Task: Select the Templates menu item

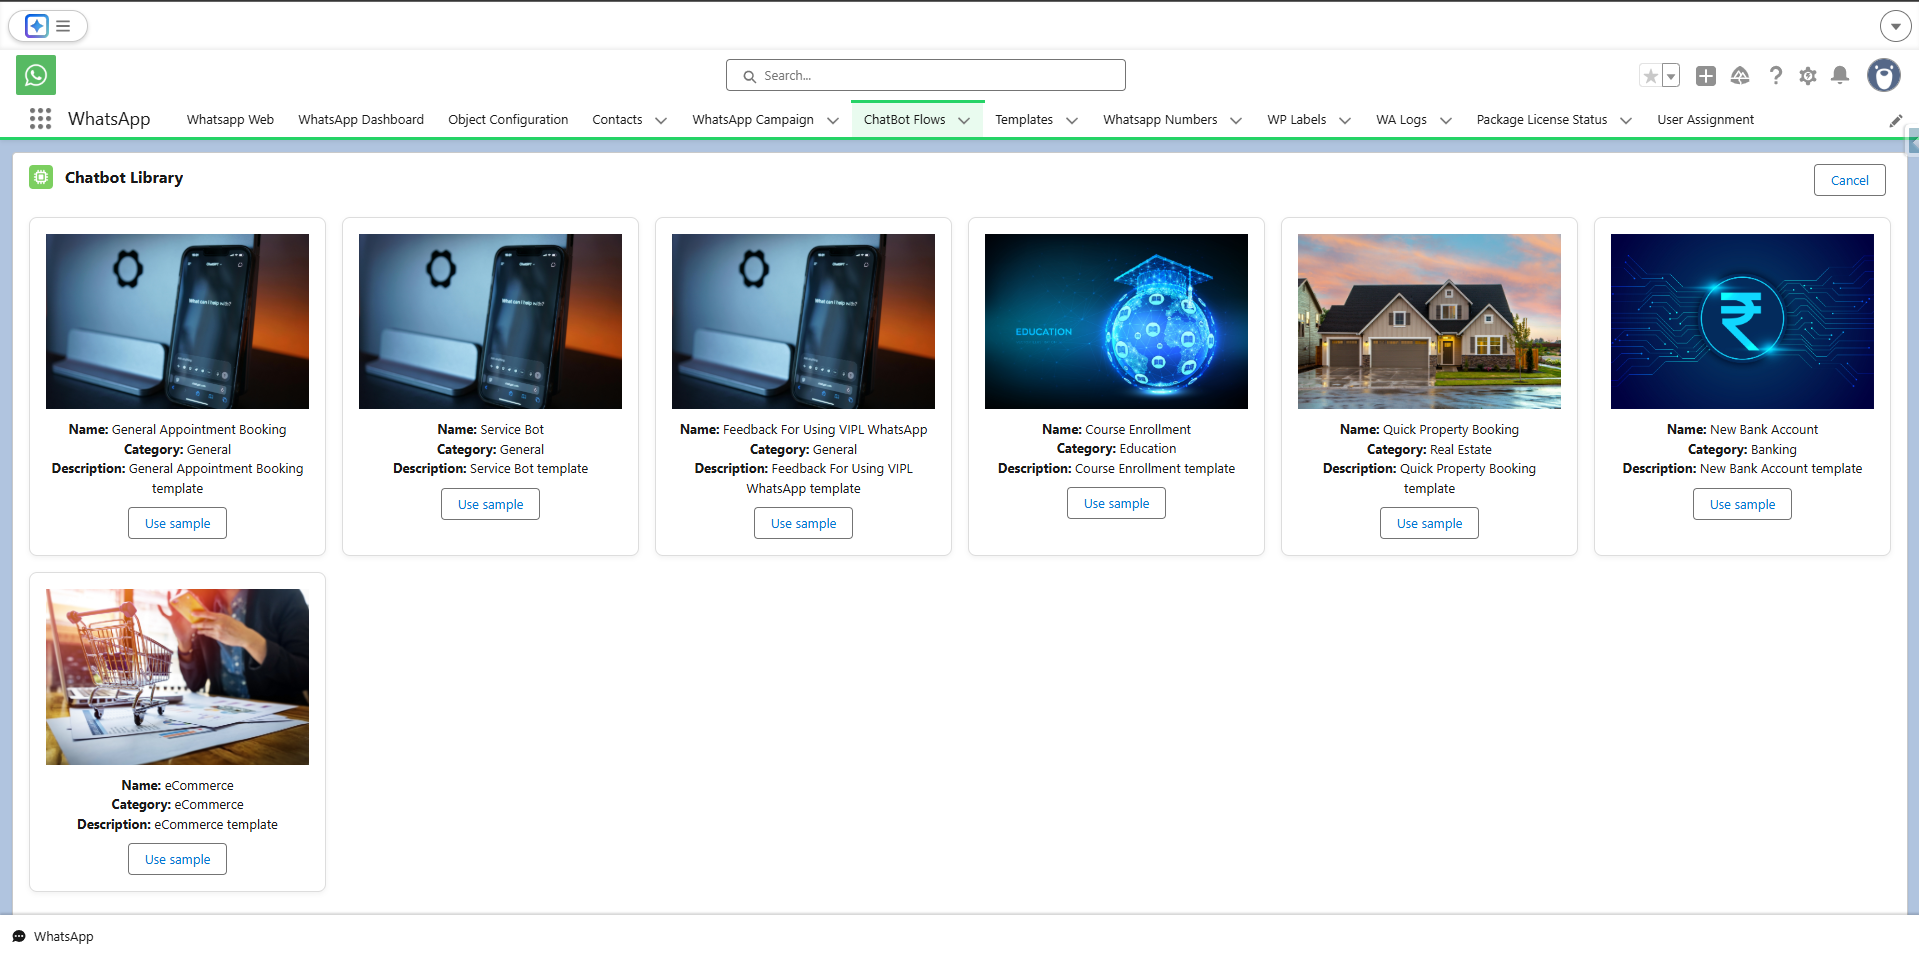Action: point(1024,119)
